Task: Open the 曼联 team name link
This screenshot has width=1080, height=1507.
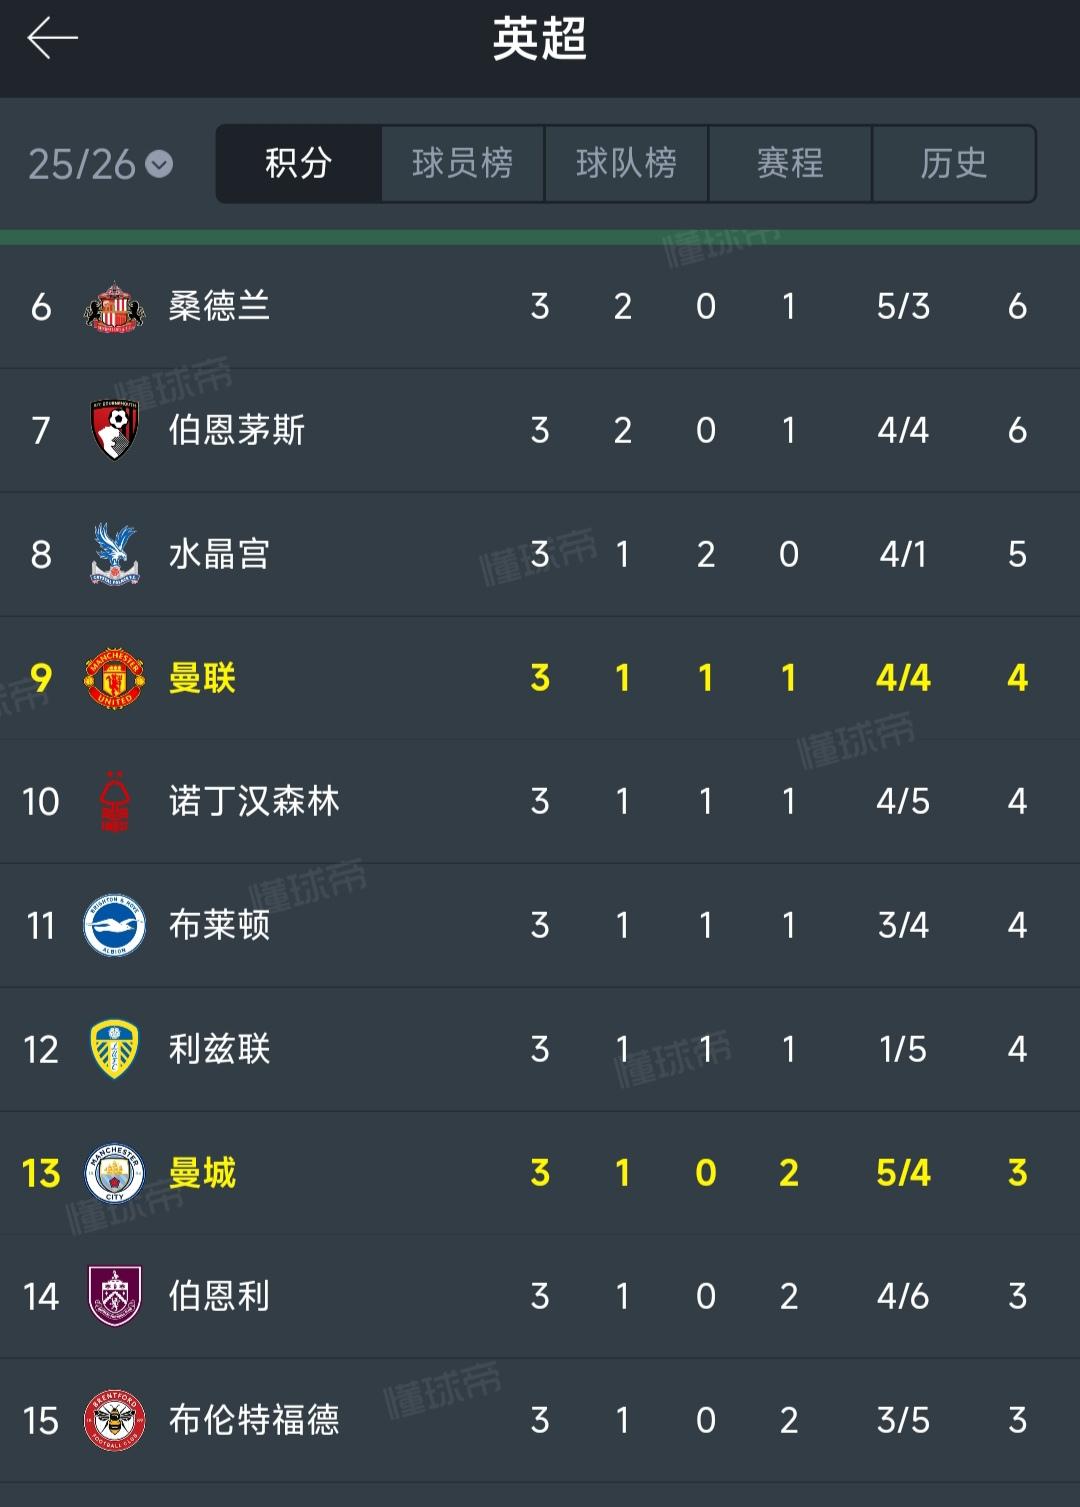Action: (x=202, y=678)
